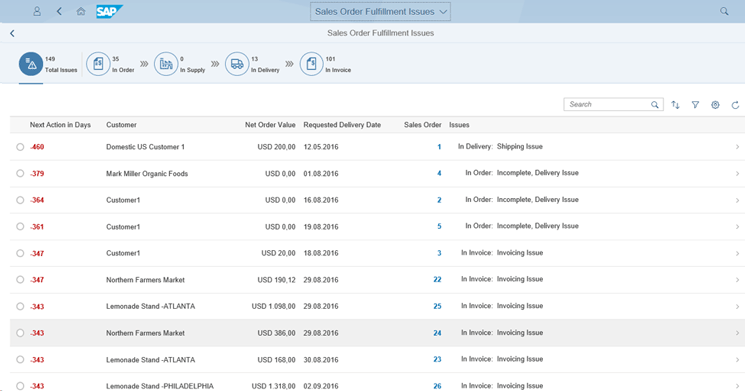
Task: Expand details arrow for sales order 22 row
Action: pyautogui.click(x=737, y=280)
